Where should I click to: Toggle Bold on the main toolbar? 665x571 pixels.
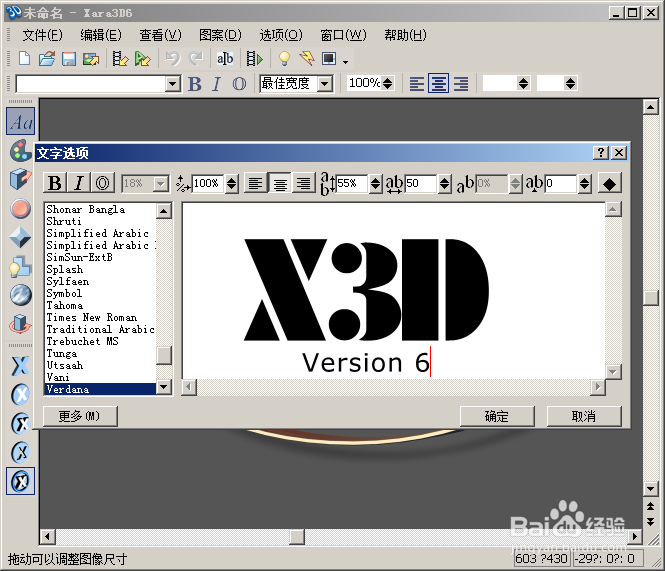click(x=195, y=84)
